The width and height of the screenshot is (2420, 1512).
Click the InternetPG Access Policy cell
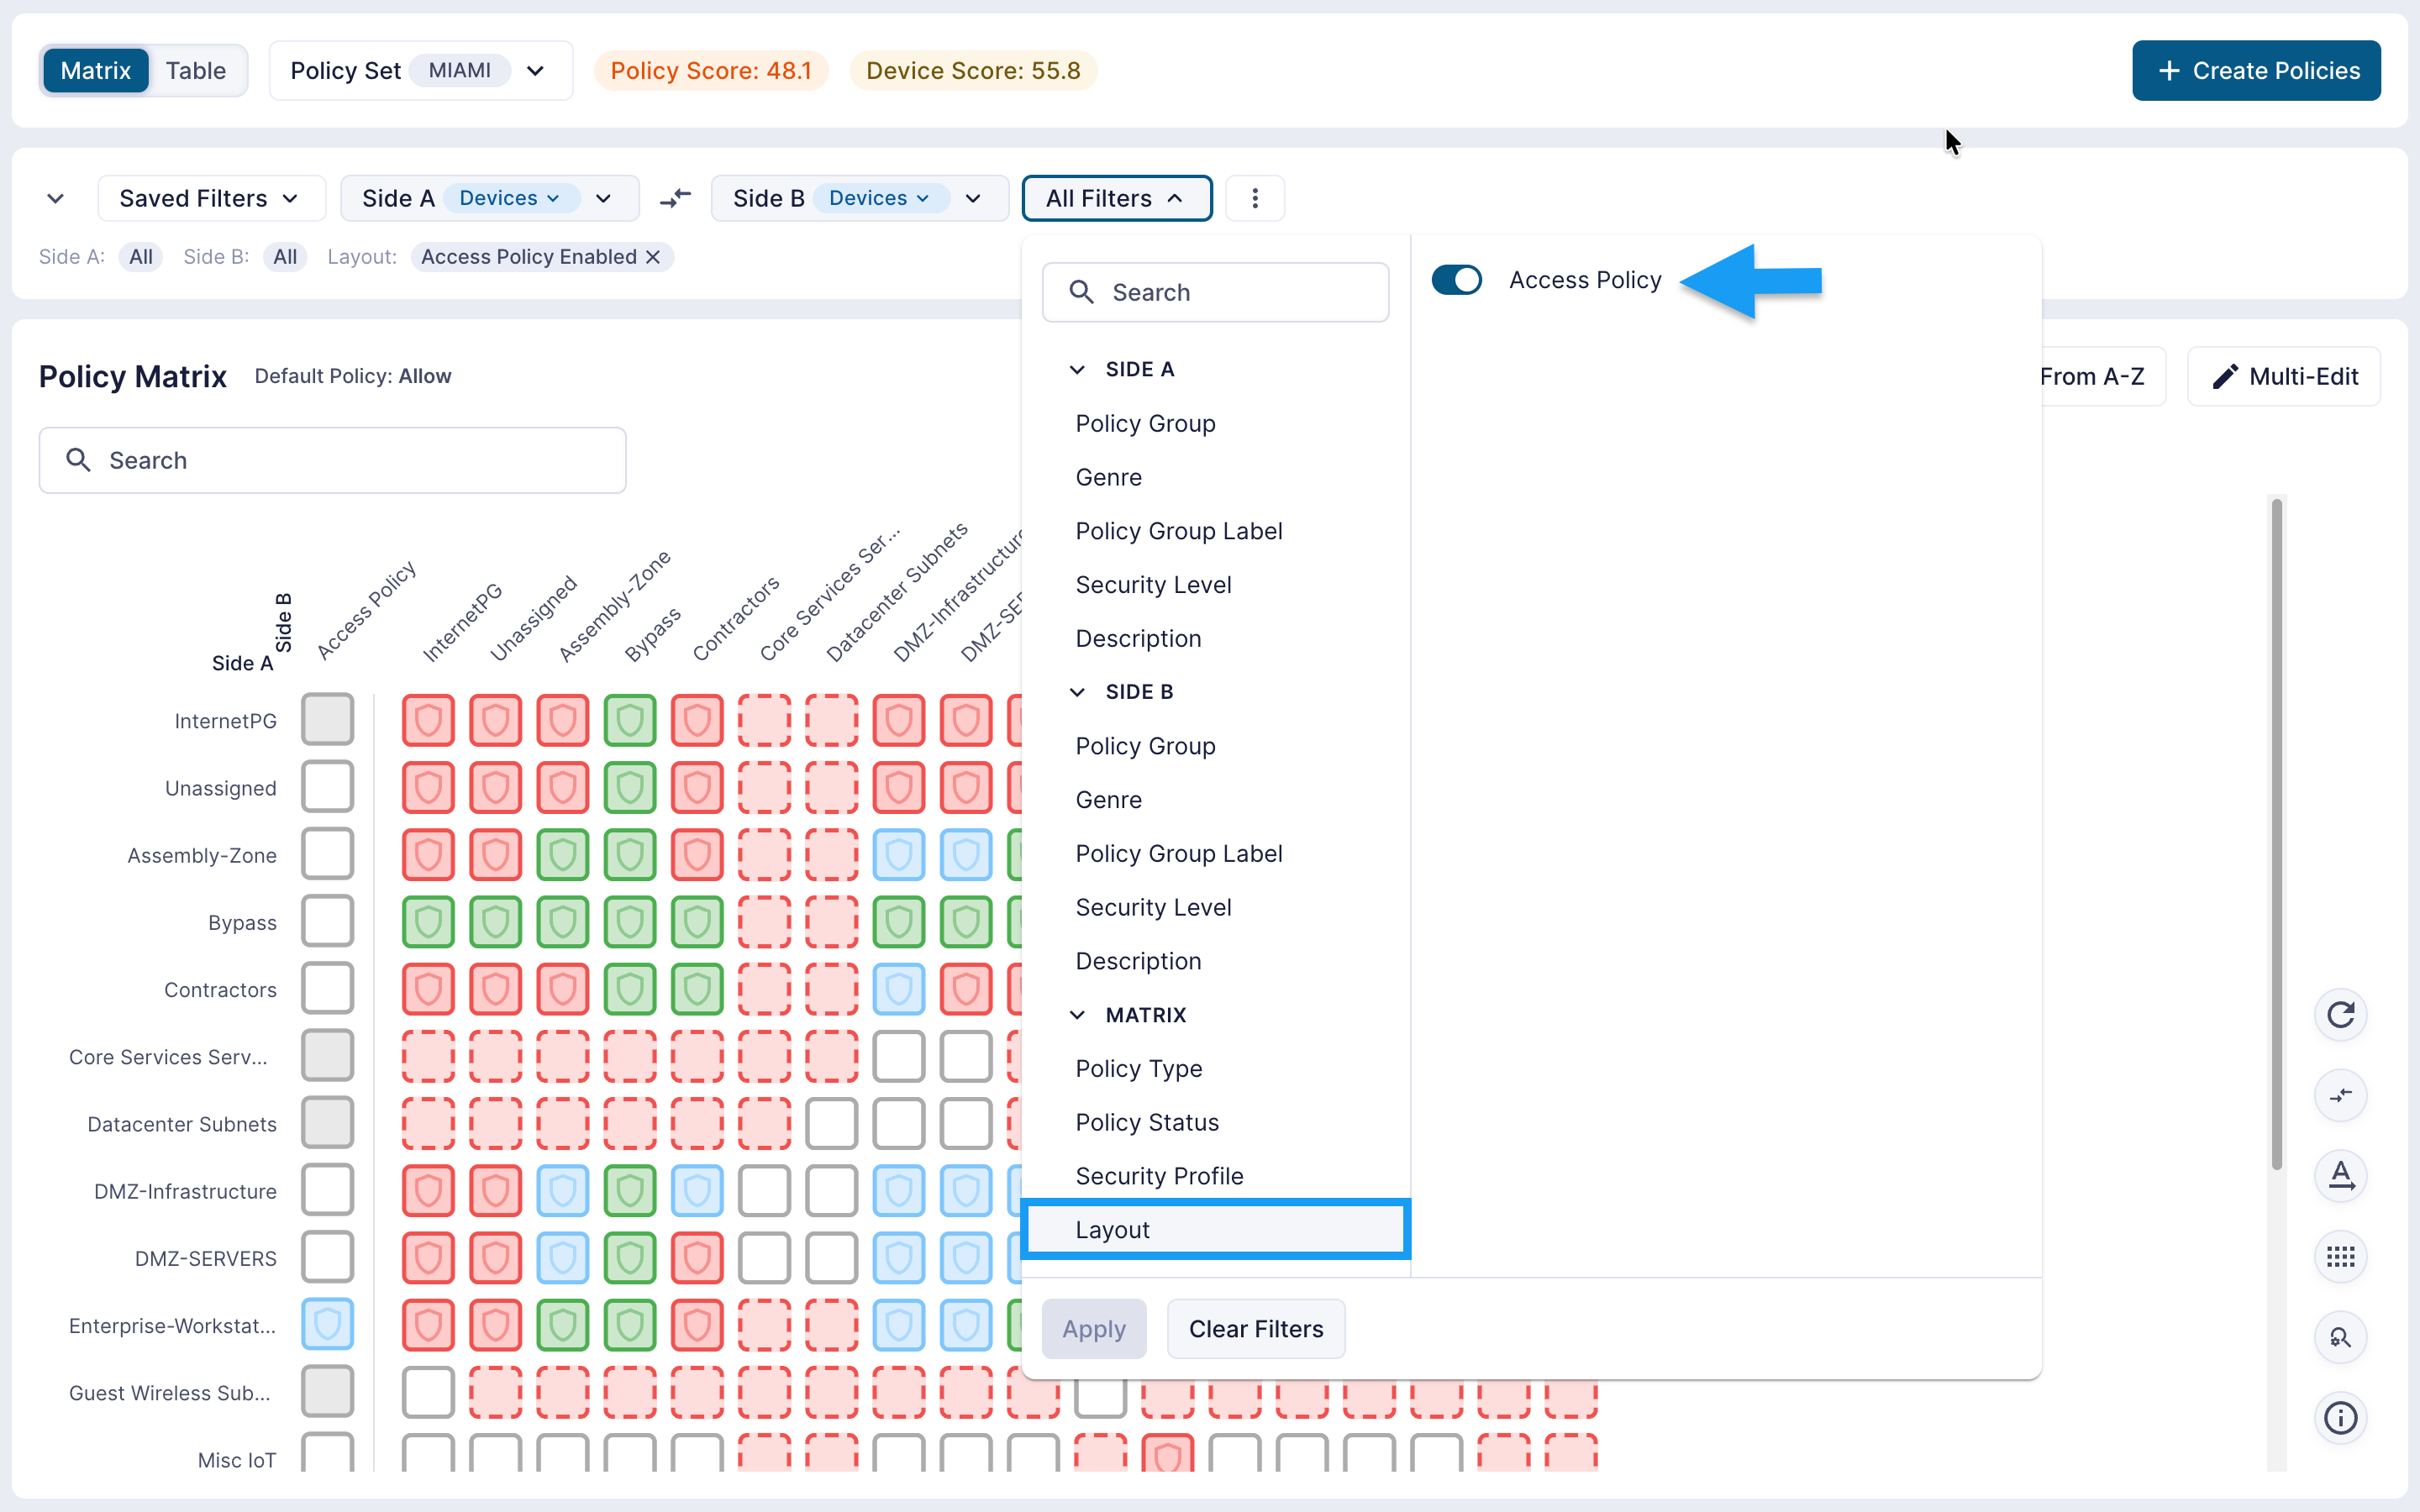(328, 720)
